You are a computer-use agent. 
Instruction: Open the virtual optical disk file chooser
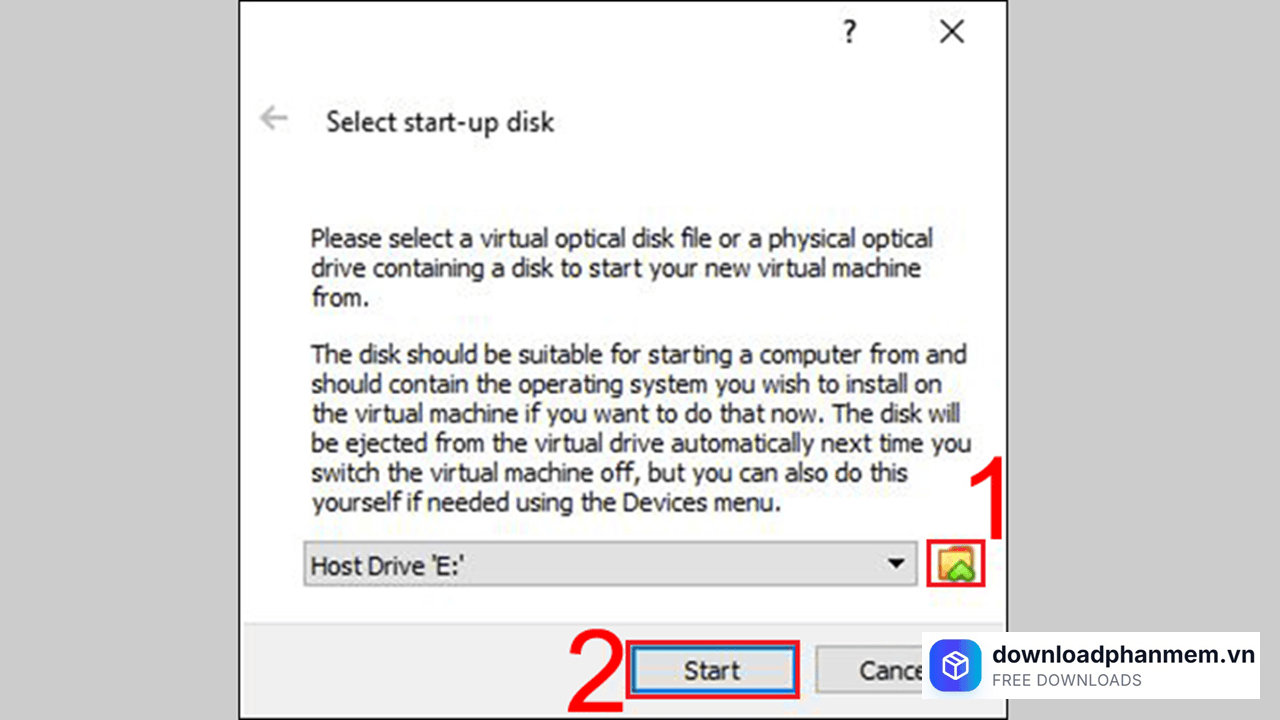955,564
